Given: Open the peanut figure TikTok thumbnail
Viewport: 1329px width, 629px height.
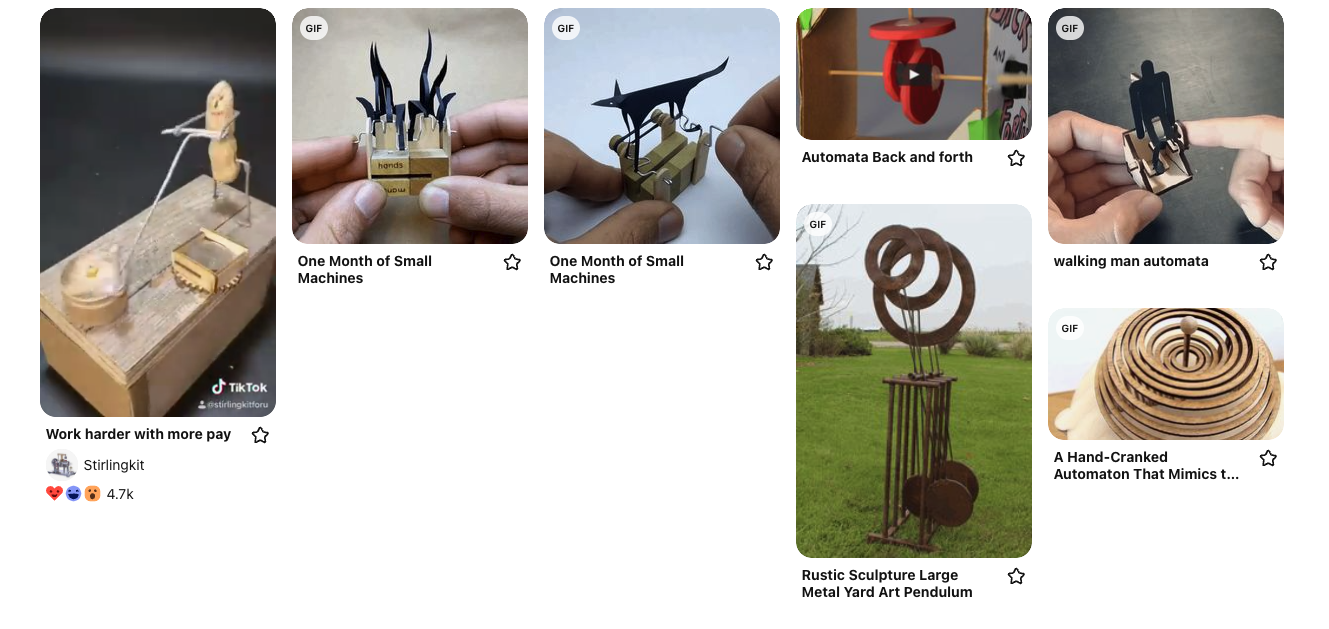Looking at the screenshot, I should [x=158, y=212].
